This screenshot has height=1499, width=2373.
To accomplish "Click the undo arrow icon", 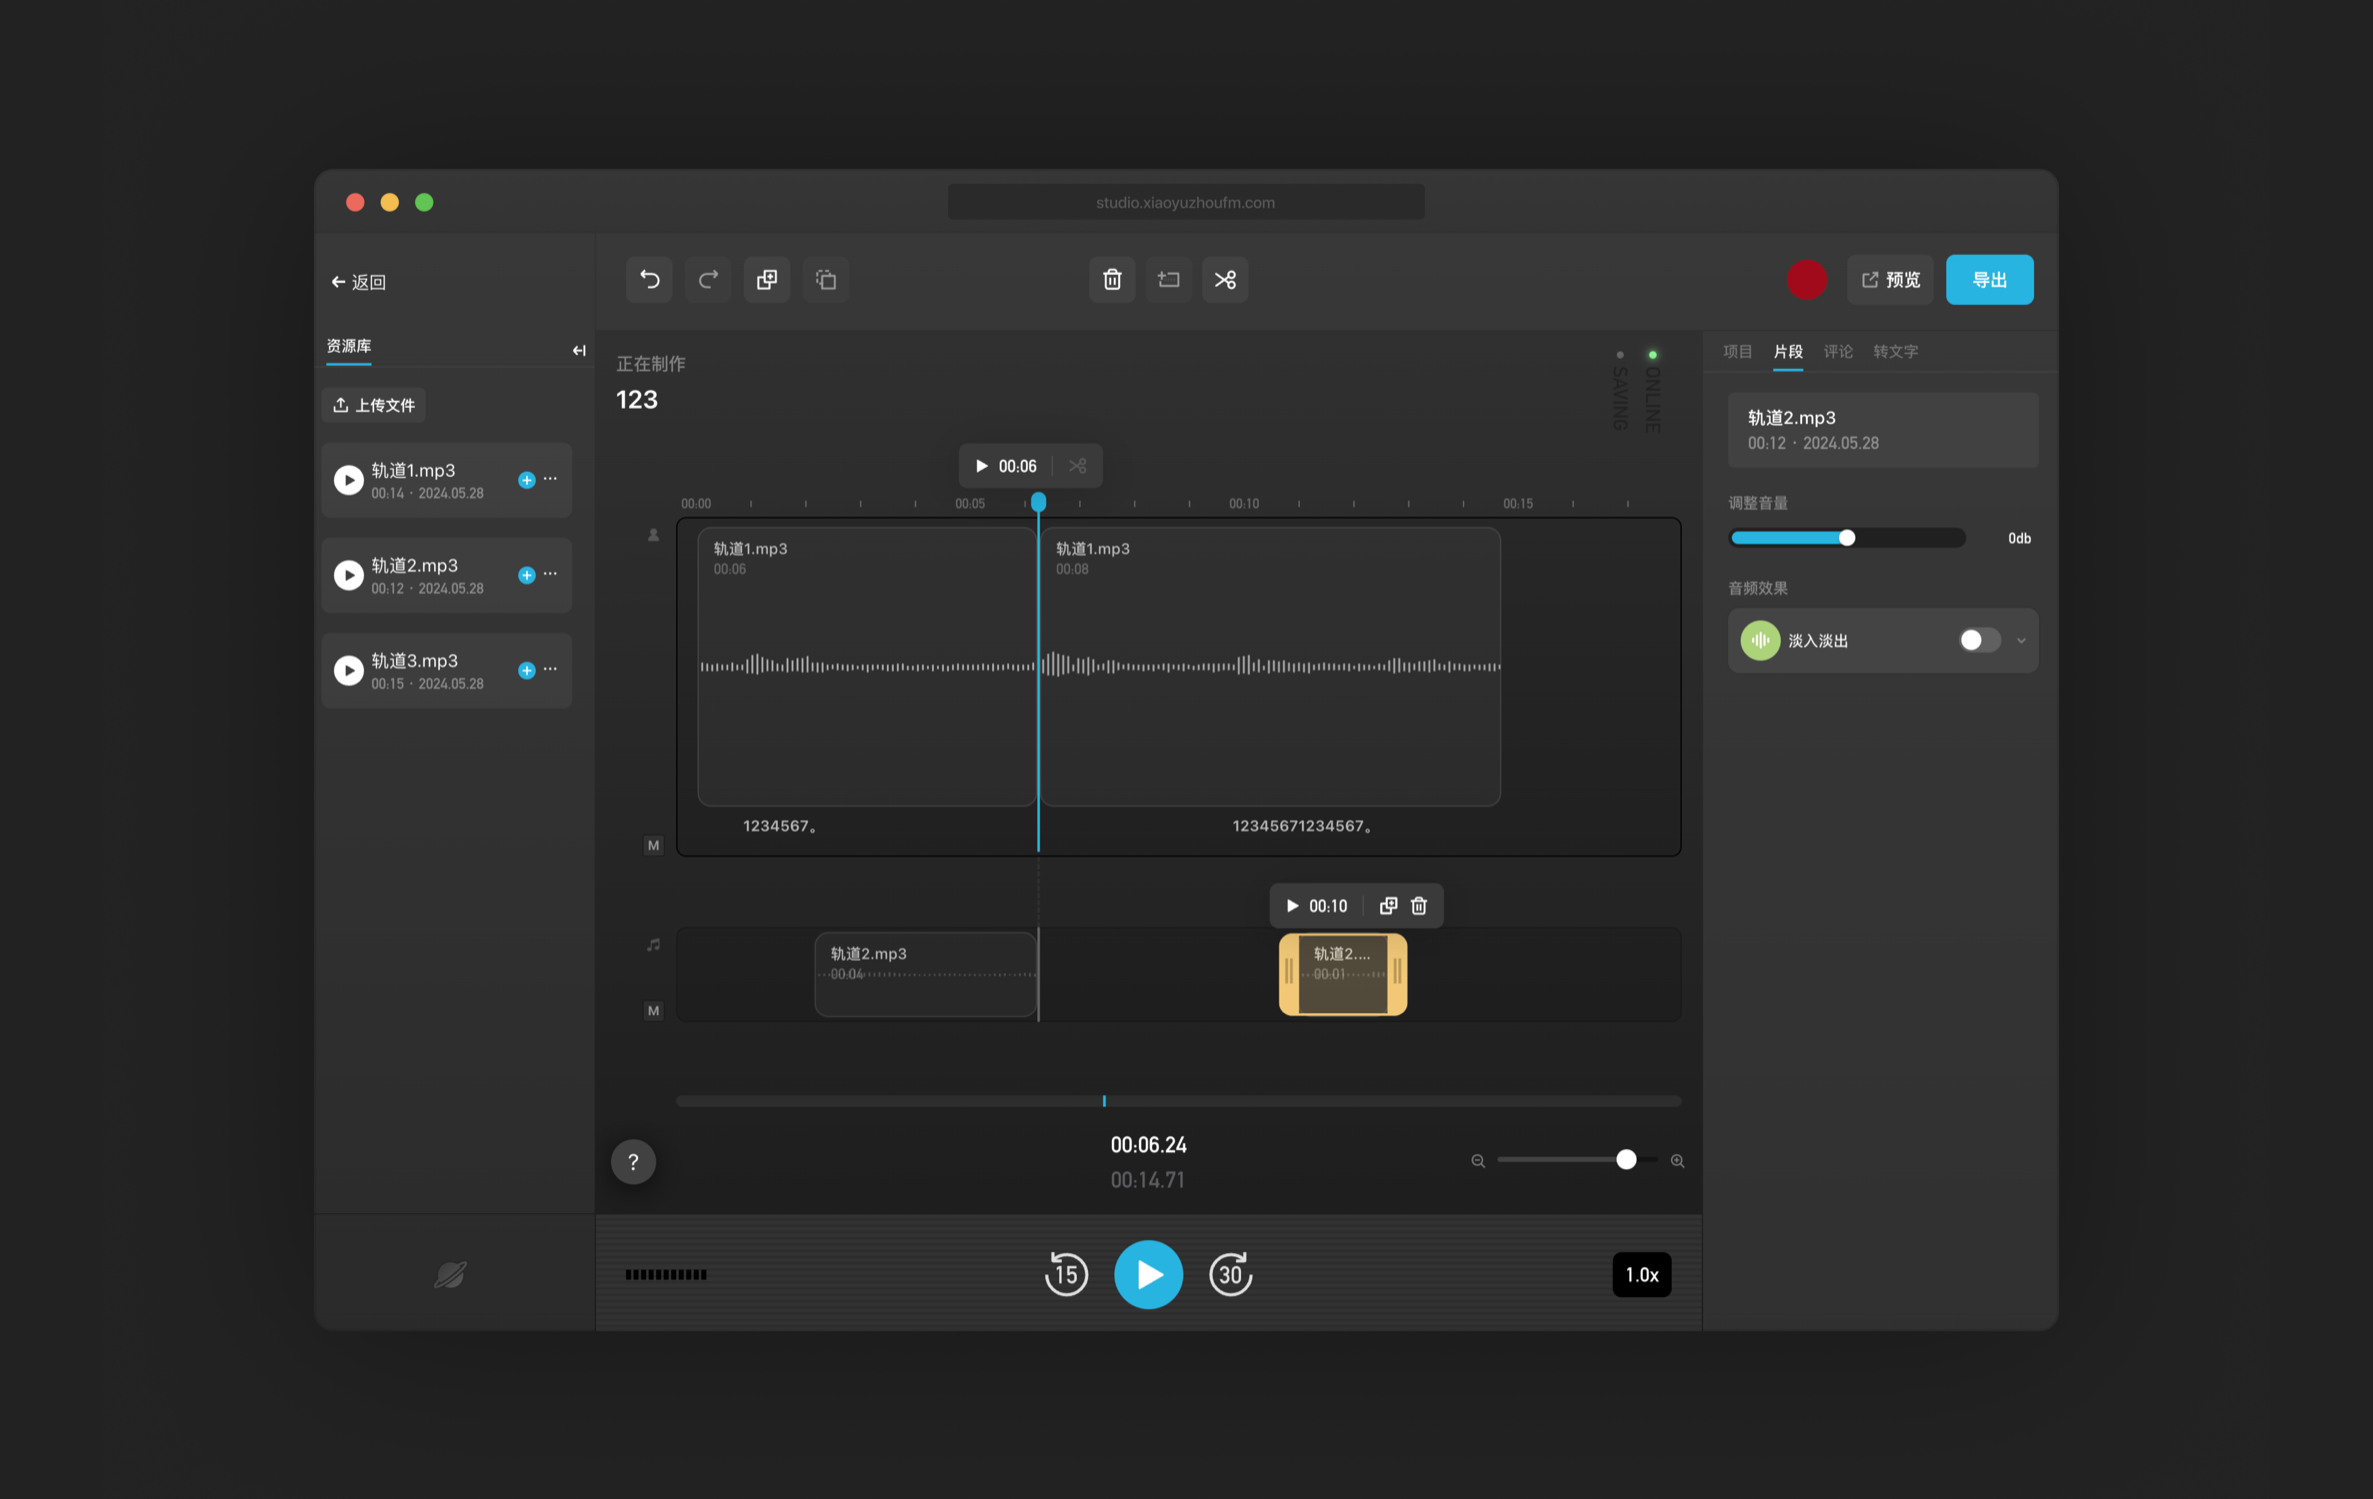I will coord(649,279).
